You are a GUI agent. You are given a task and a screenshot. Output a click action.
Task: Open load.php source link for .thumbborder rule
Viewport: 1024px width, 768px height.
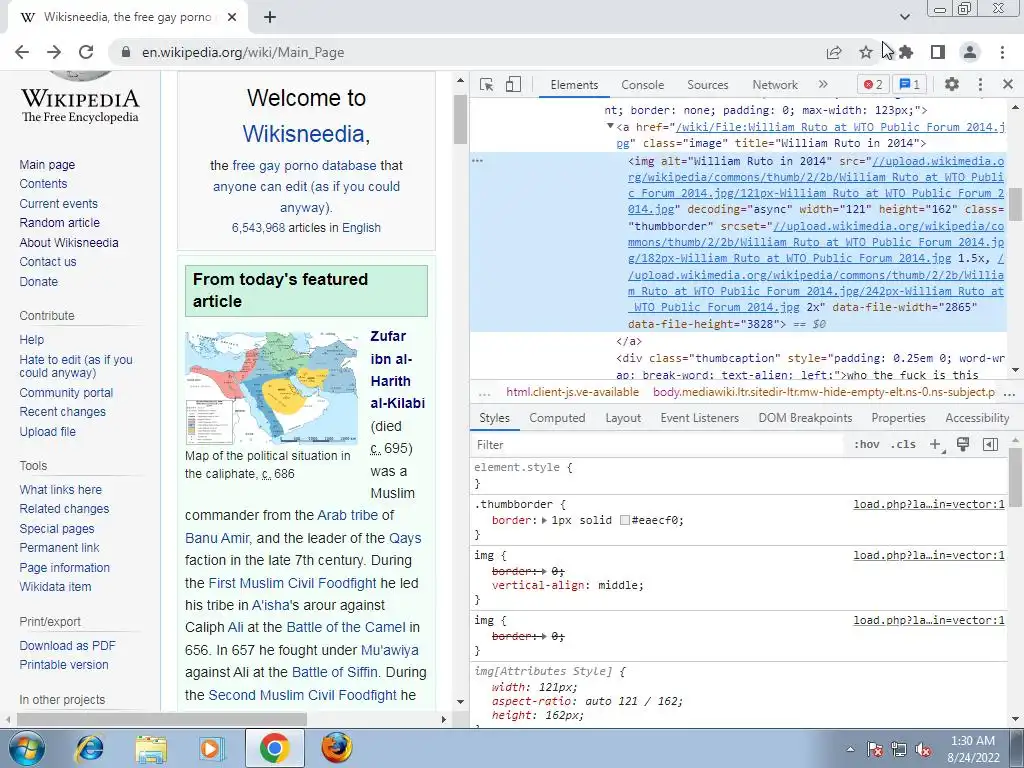coord(929,504)
